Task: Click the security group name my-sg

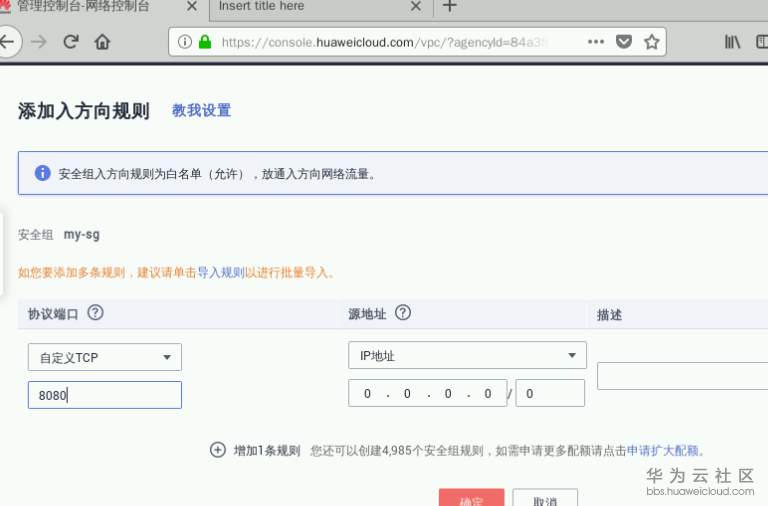Action: [82, 235]
